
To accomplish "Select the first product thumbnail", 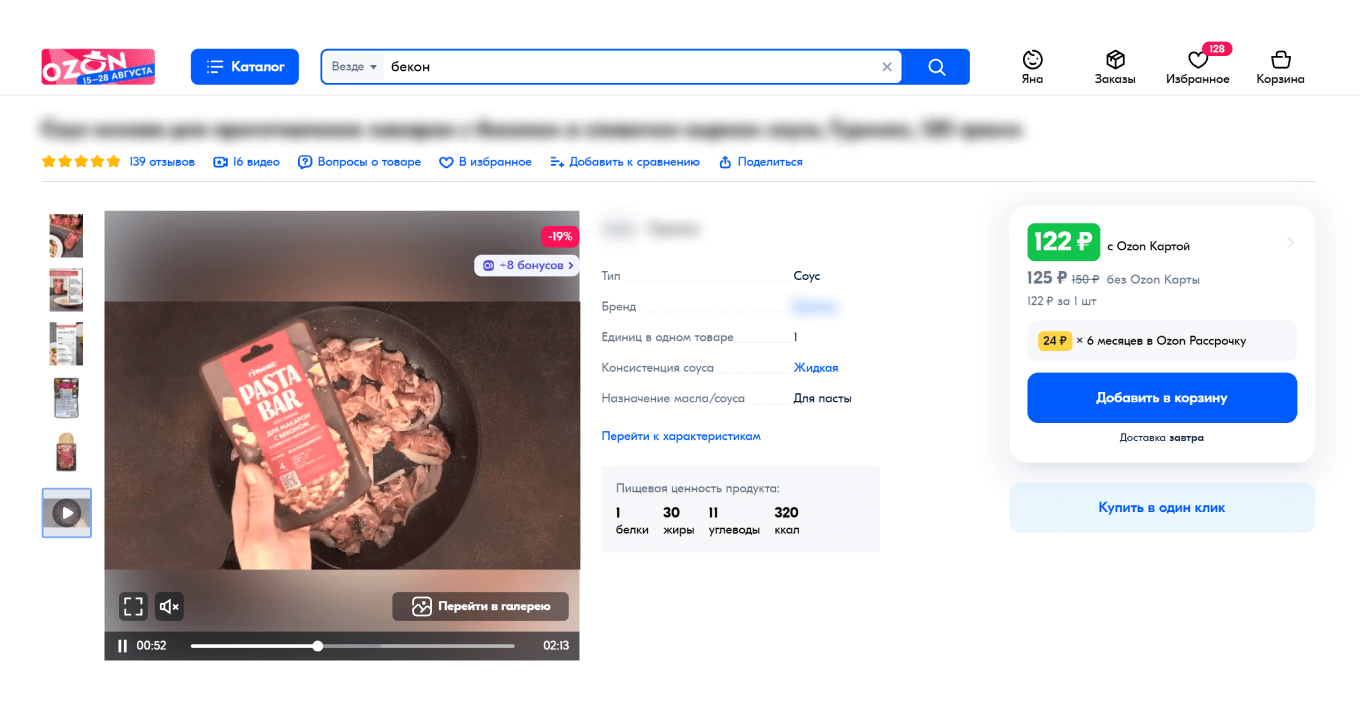I will [66, 235].
